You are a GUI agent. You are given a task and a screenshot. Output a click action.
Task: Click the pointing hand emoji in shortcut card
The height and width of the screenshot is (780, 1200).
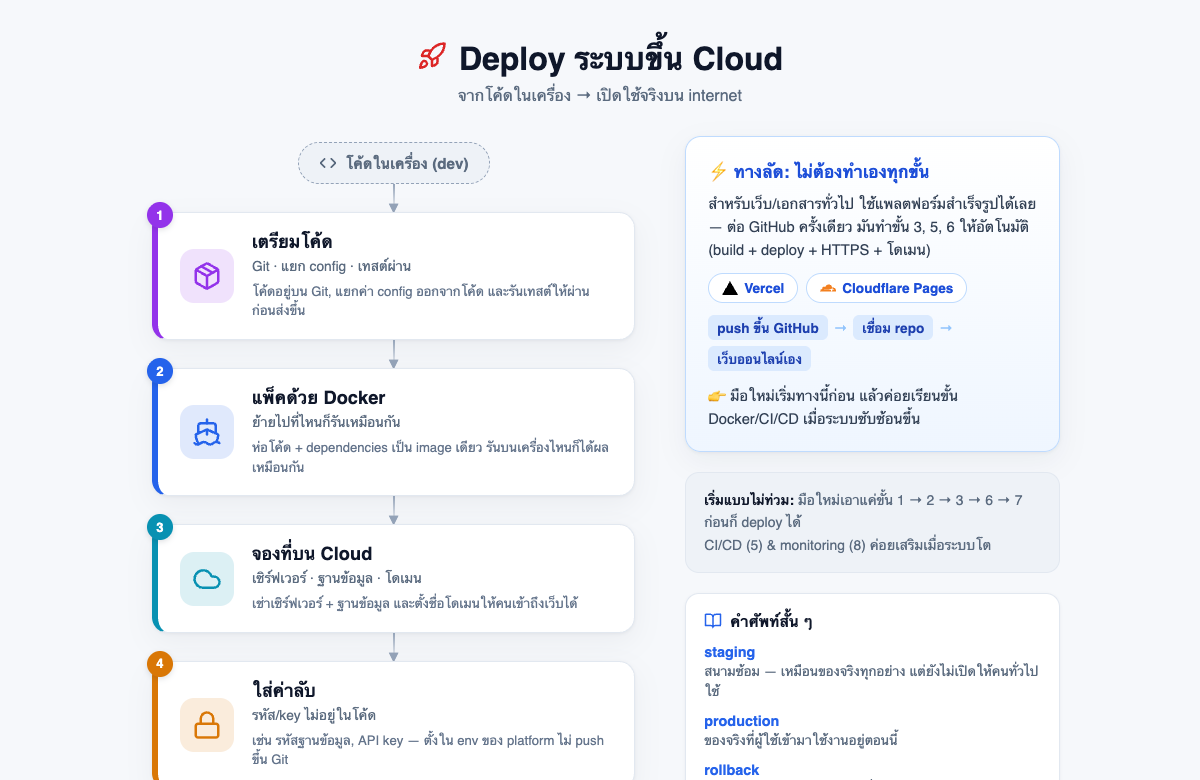tap(716, 396)
